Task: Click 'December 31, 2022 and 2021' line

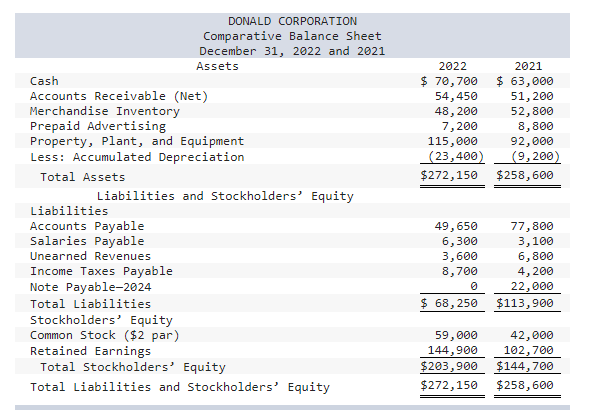Action: [x=292, y=51]
